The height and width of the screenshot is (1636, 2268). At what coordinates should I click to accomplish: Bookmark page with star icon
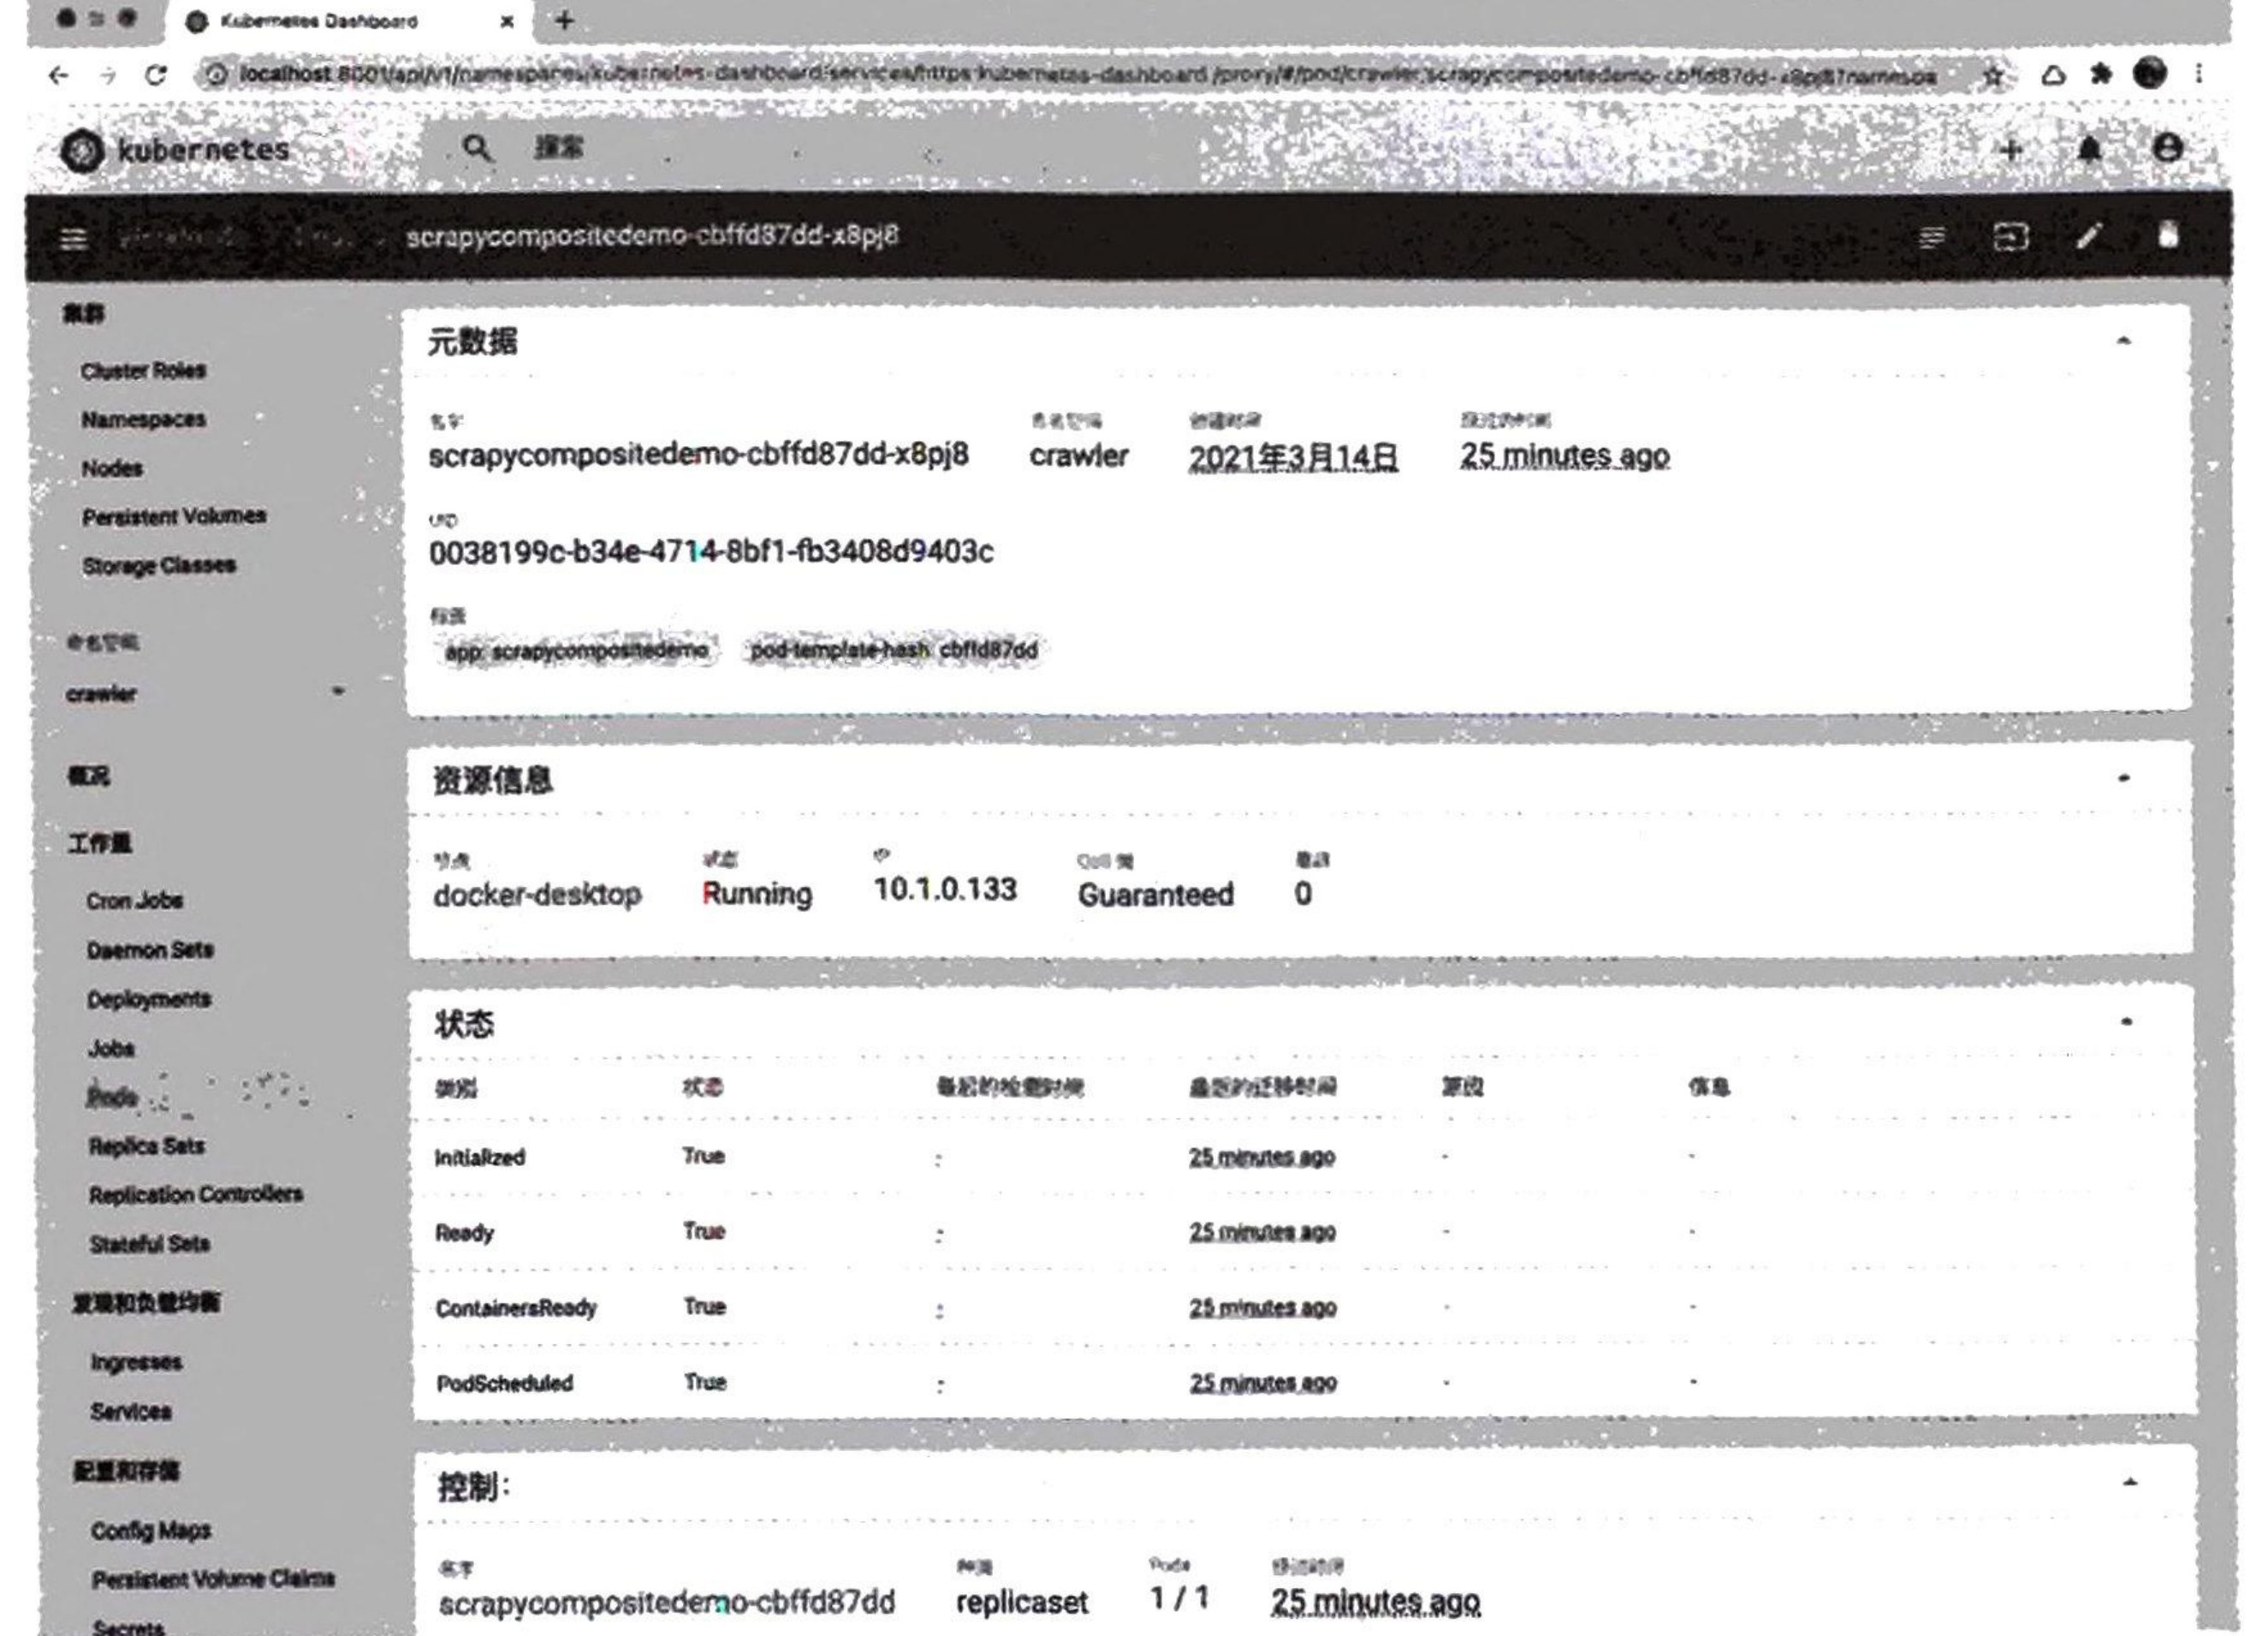click(1993, 76)
